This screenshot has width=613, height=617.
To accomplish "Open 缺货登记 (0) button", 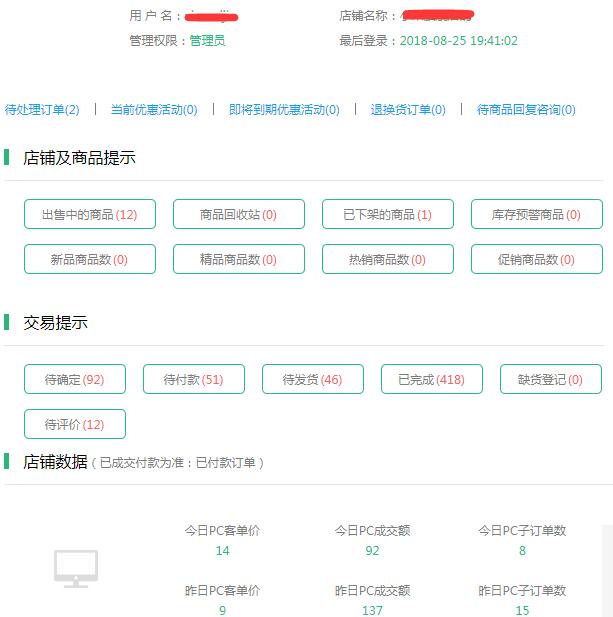I will pos(551,379).
